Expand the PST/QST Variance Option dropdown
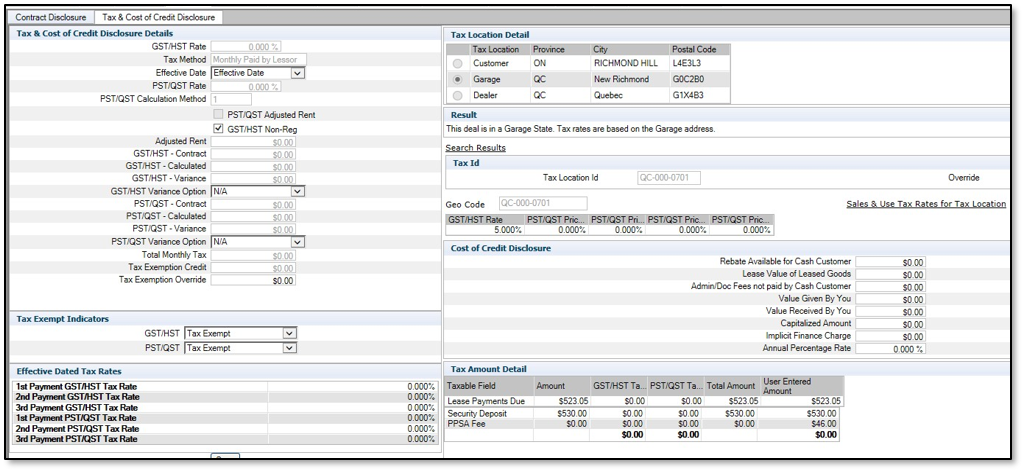 pyautogui.click(x=297, y=242)
